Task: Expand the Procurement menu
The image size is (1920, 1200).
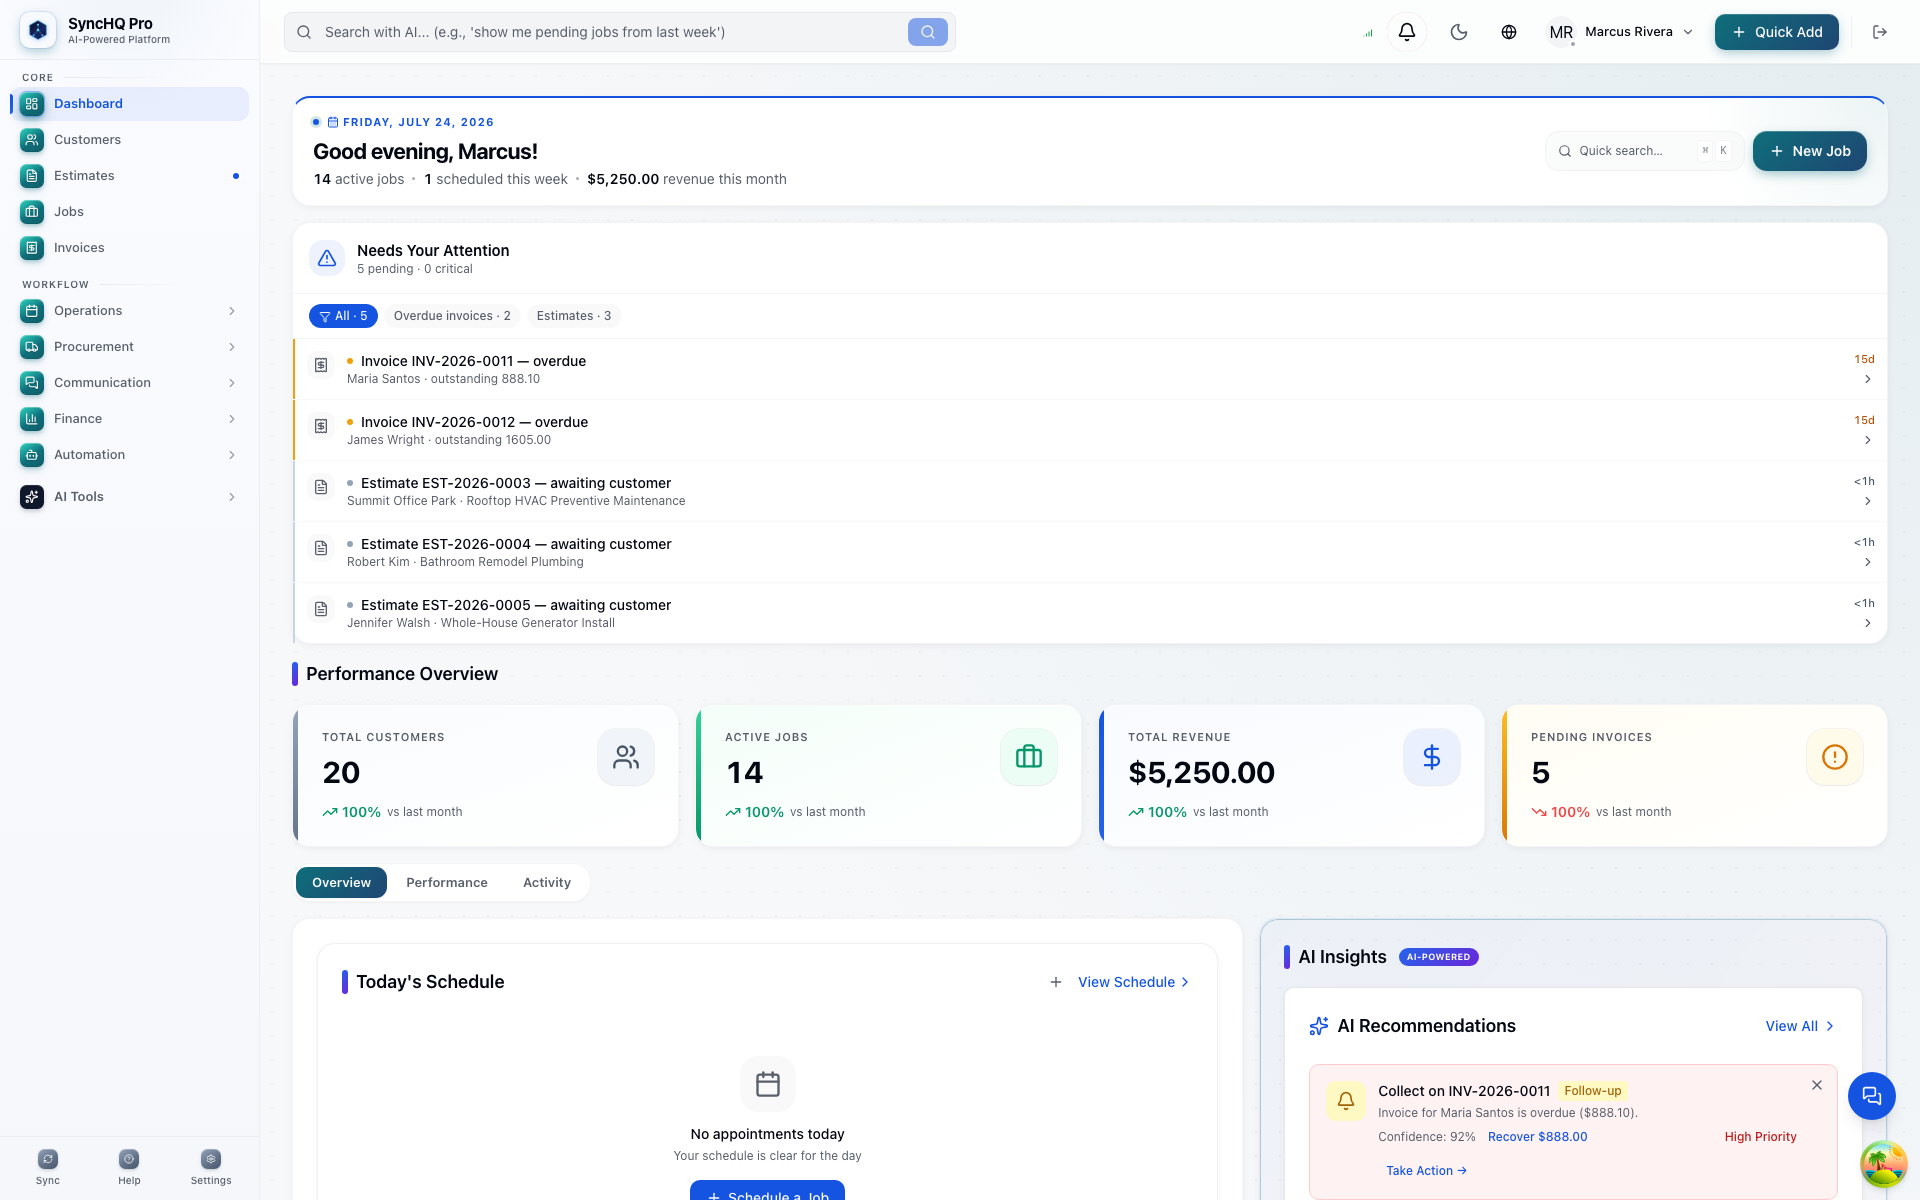Action: [x=130, y=347]
